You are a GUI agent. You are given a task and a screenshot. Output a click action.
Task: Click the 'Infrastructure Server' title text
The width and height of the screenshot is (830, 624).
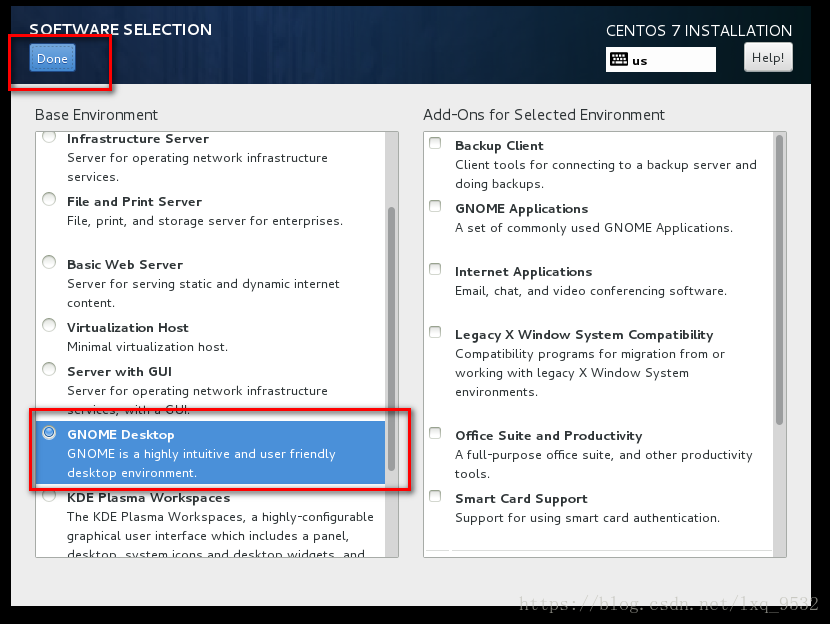point(138,139)
